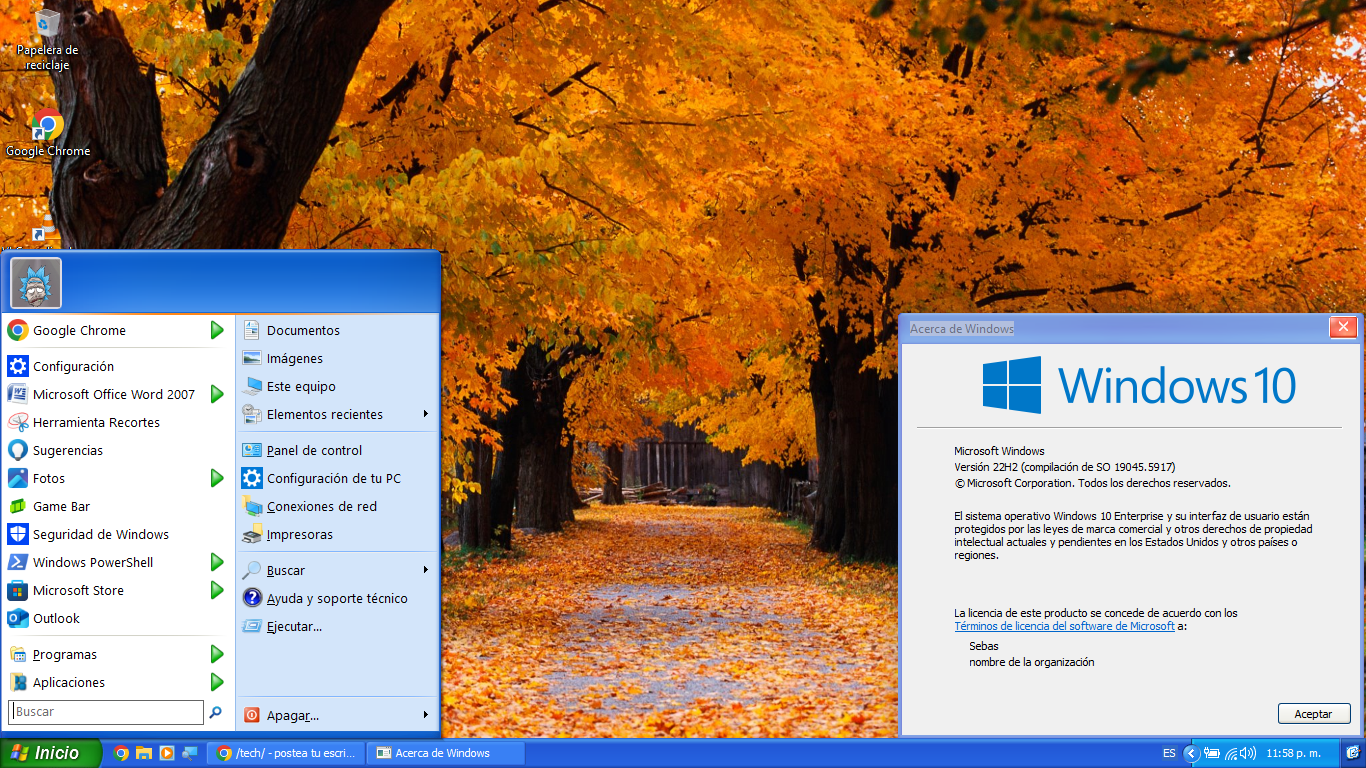
Task: Open Configuración from the Start menu list
Action: click(118, 366)
